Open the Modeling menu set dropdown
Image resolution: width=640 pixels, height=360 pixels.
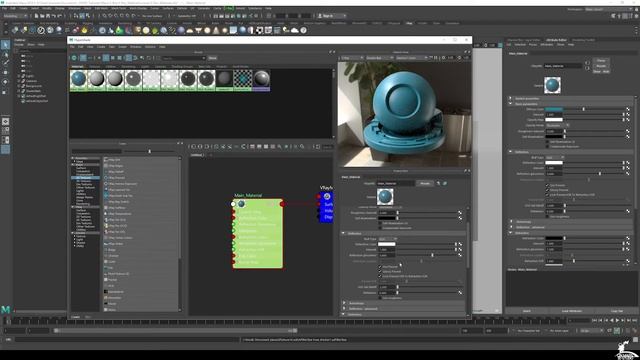(x=15, y=16)
